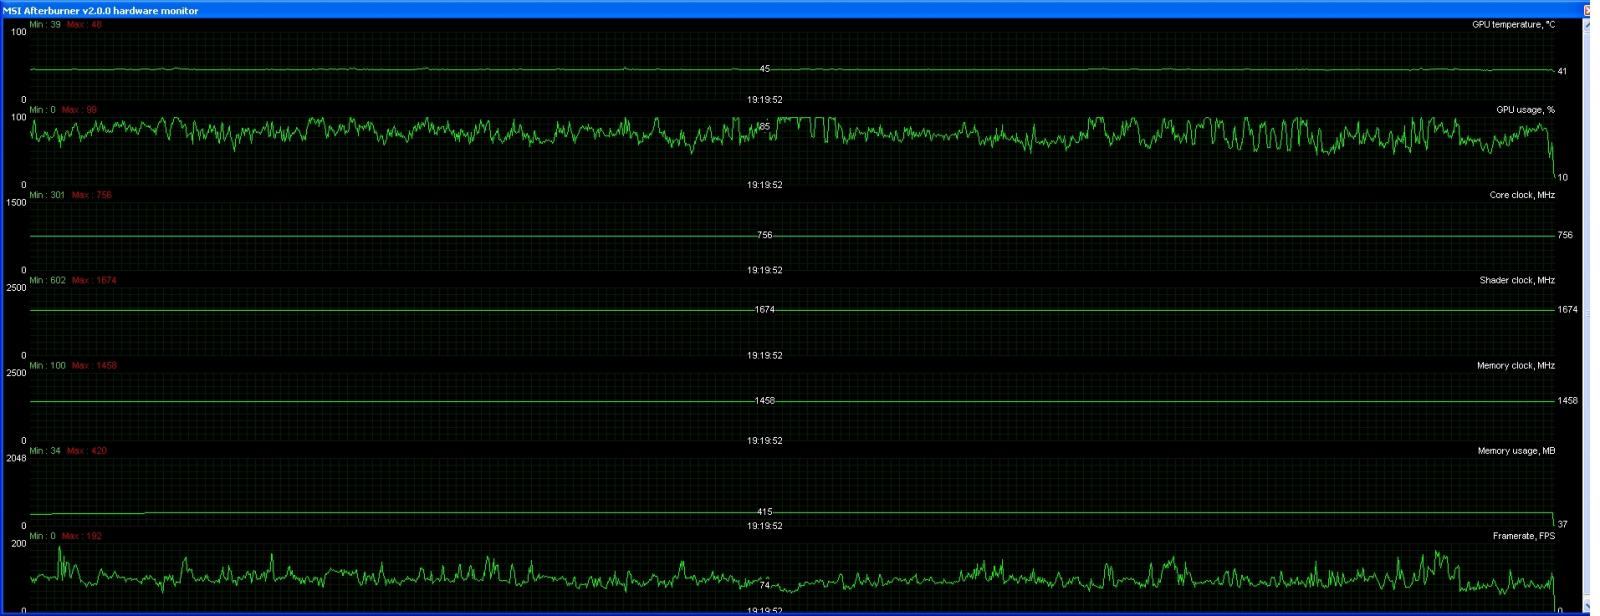Screen dimensions: 1600x616
Task: Click the current GPU usage value '10'
Action: 1562,178
